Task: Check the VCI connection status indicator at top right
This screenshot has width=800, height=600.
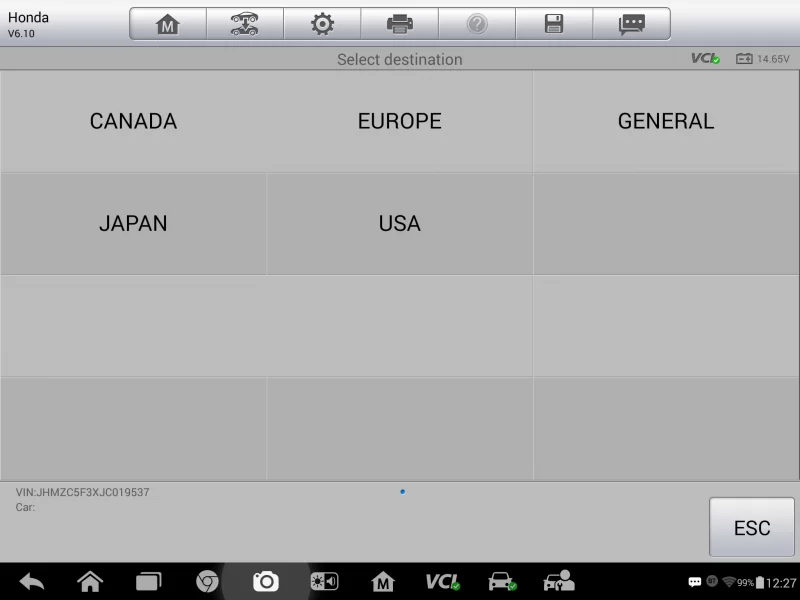Action: [x=705, y=59]
